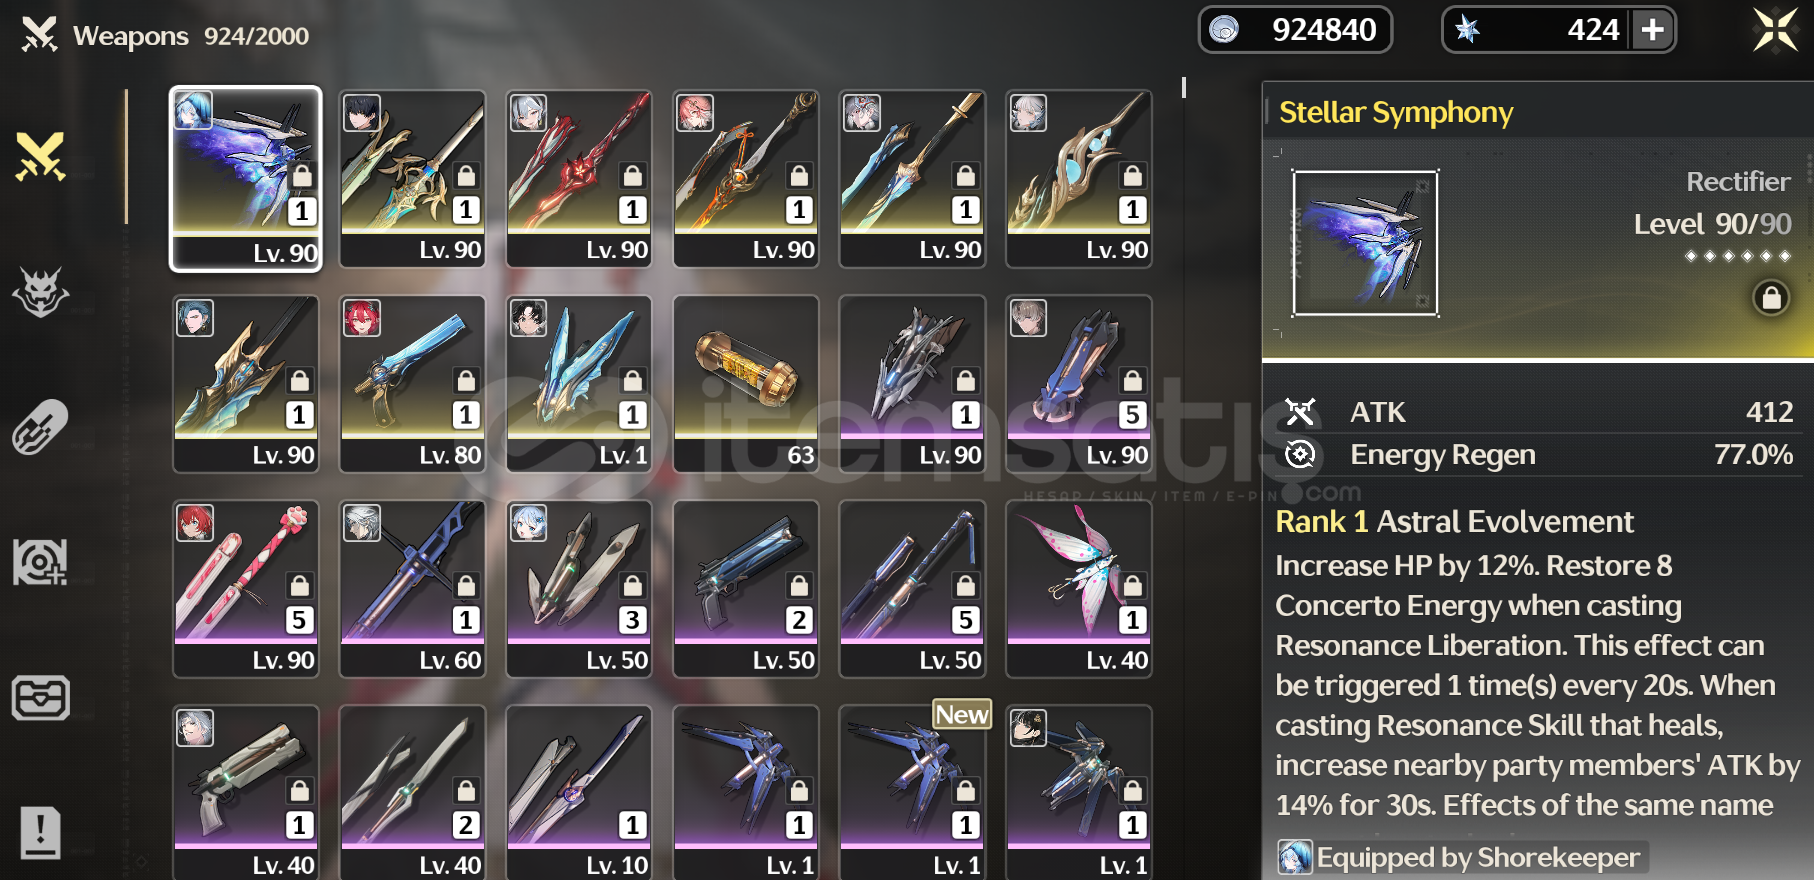The width and height of the screenshot is (1814, 880).
Task: Click the Stellar Symphony preview image
Action: pyautogui.click(x=1365, y=243)
